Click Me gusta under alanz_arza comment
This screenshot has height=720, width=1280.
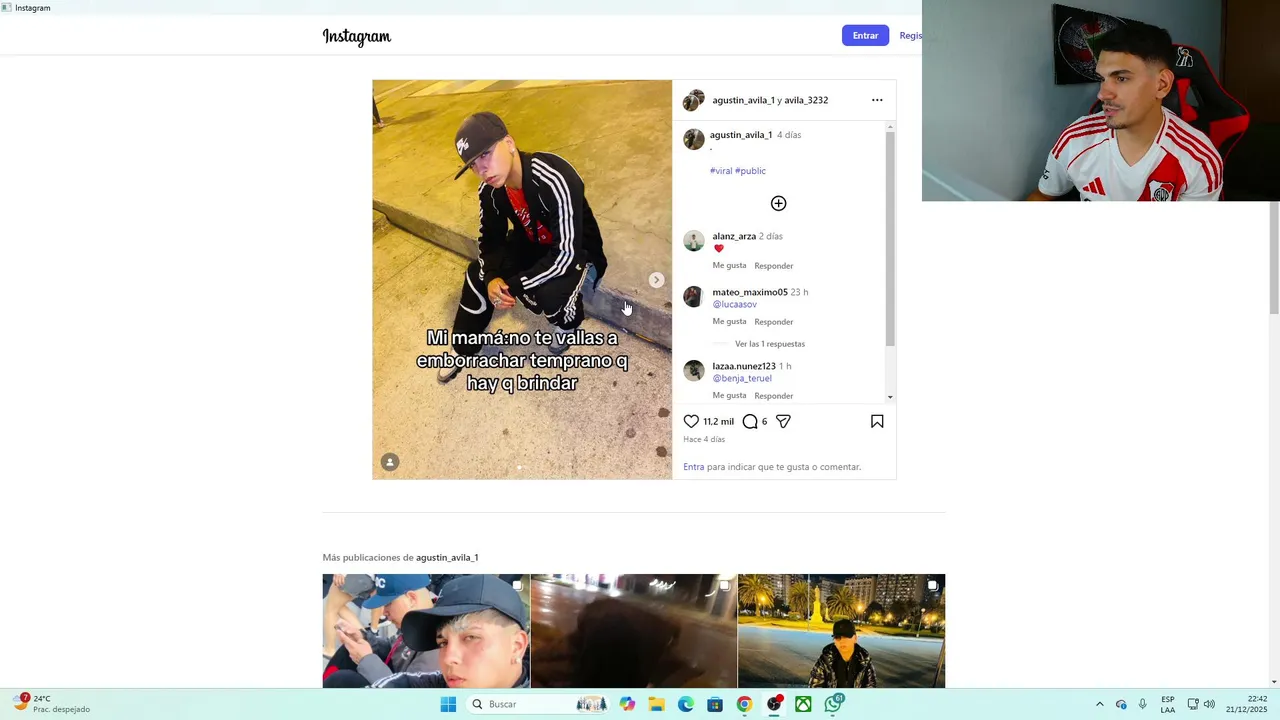[729, 266]
